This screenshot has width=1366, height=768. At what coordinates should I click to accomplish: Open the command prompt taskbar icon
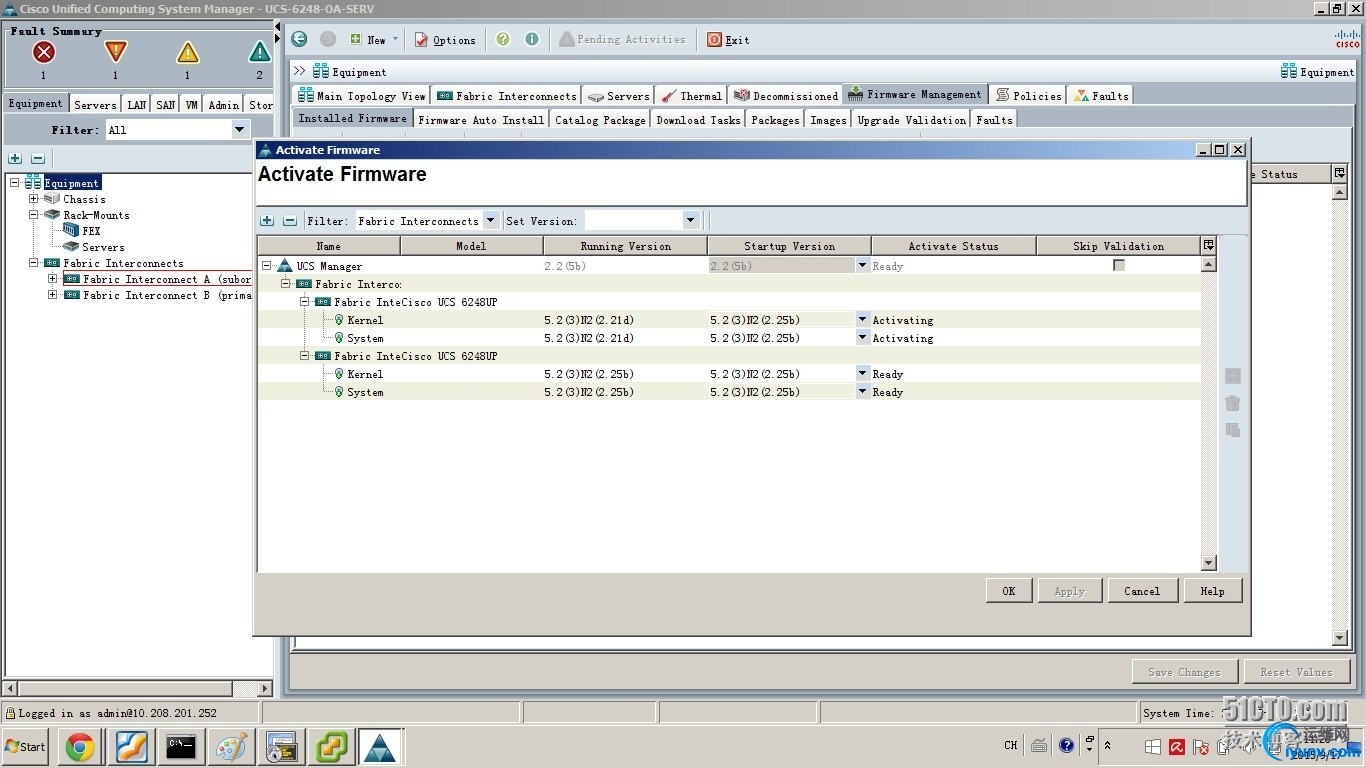click(x=181, y=746)
